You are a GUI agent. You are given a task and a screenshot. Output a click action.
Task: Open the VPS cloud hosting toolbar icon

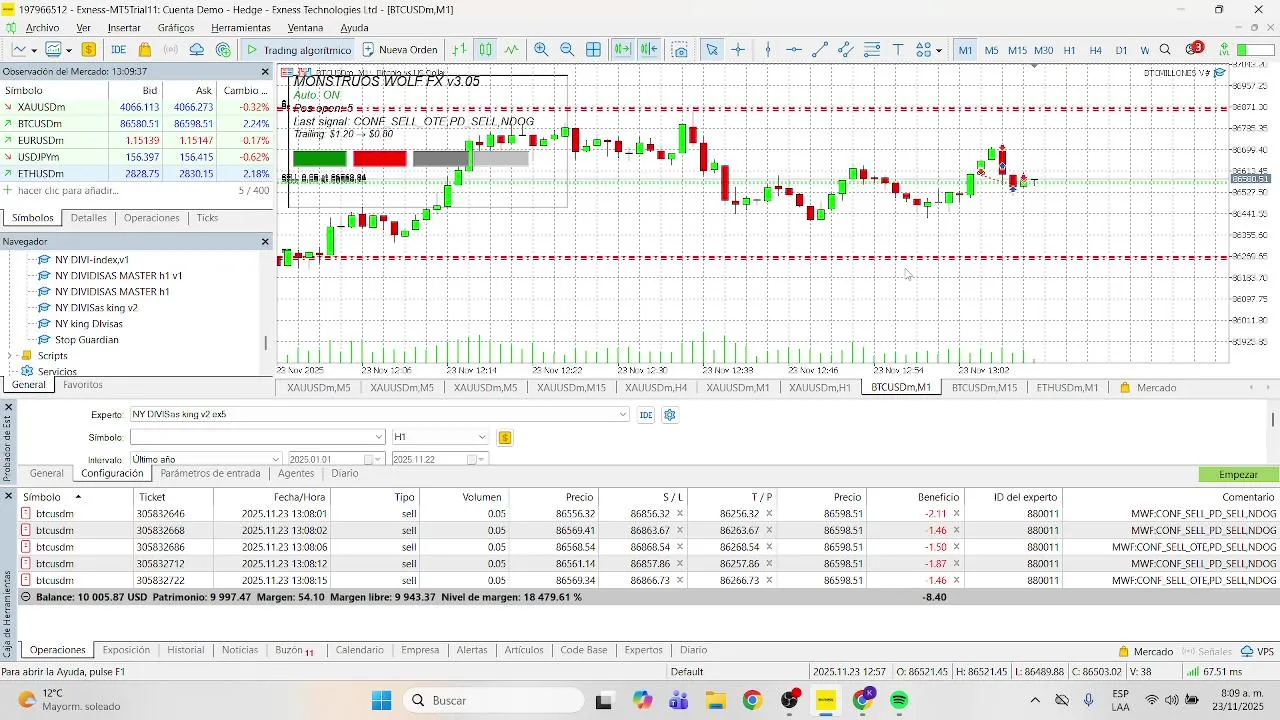(x=197, y=49)
